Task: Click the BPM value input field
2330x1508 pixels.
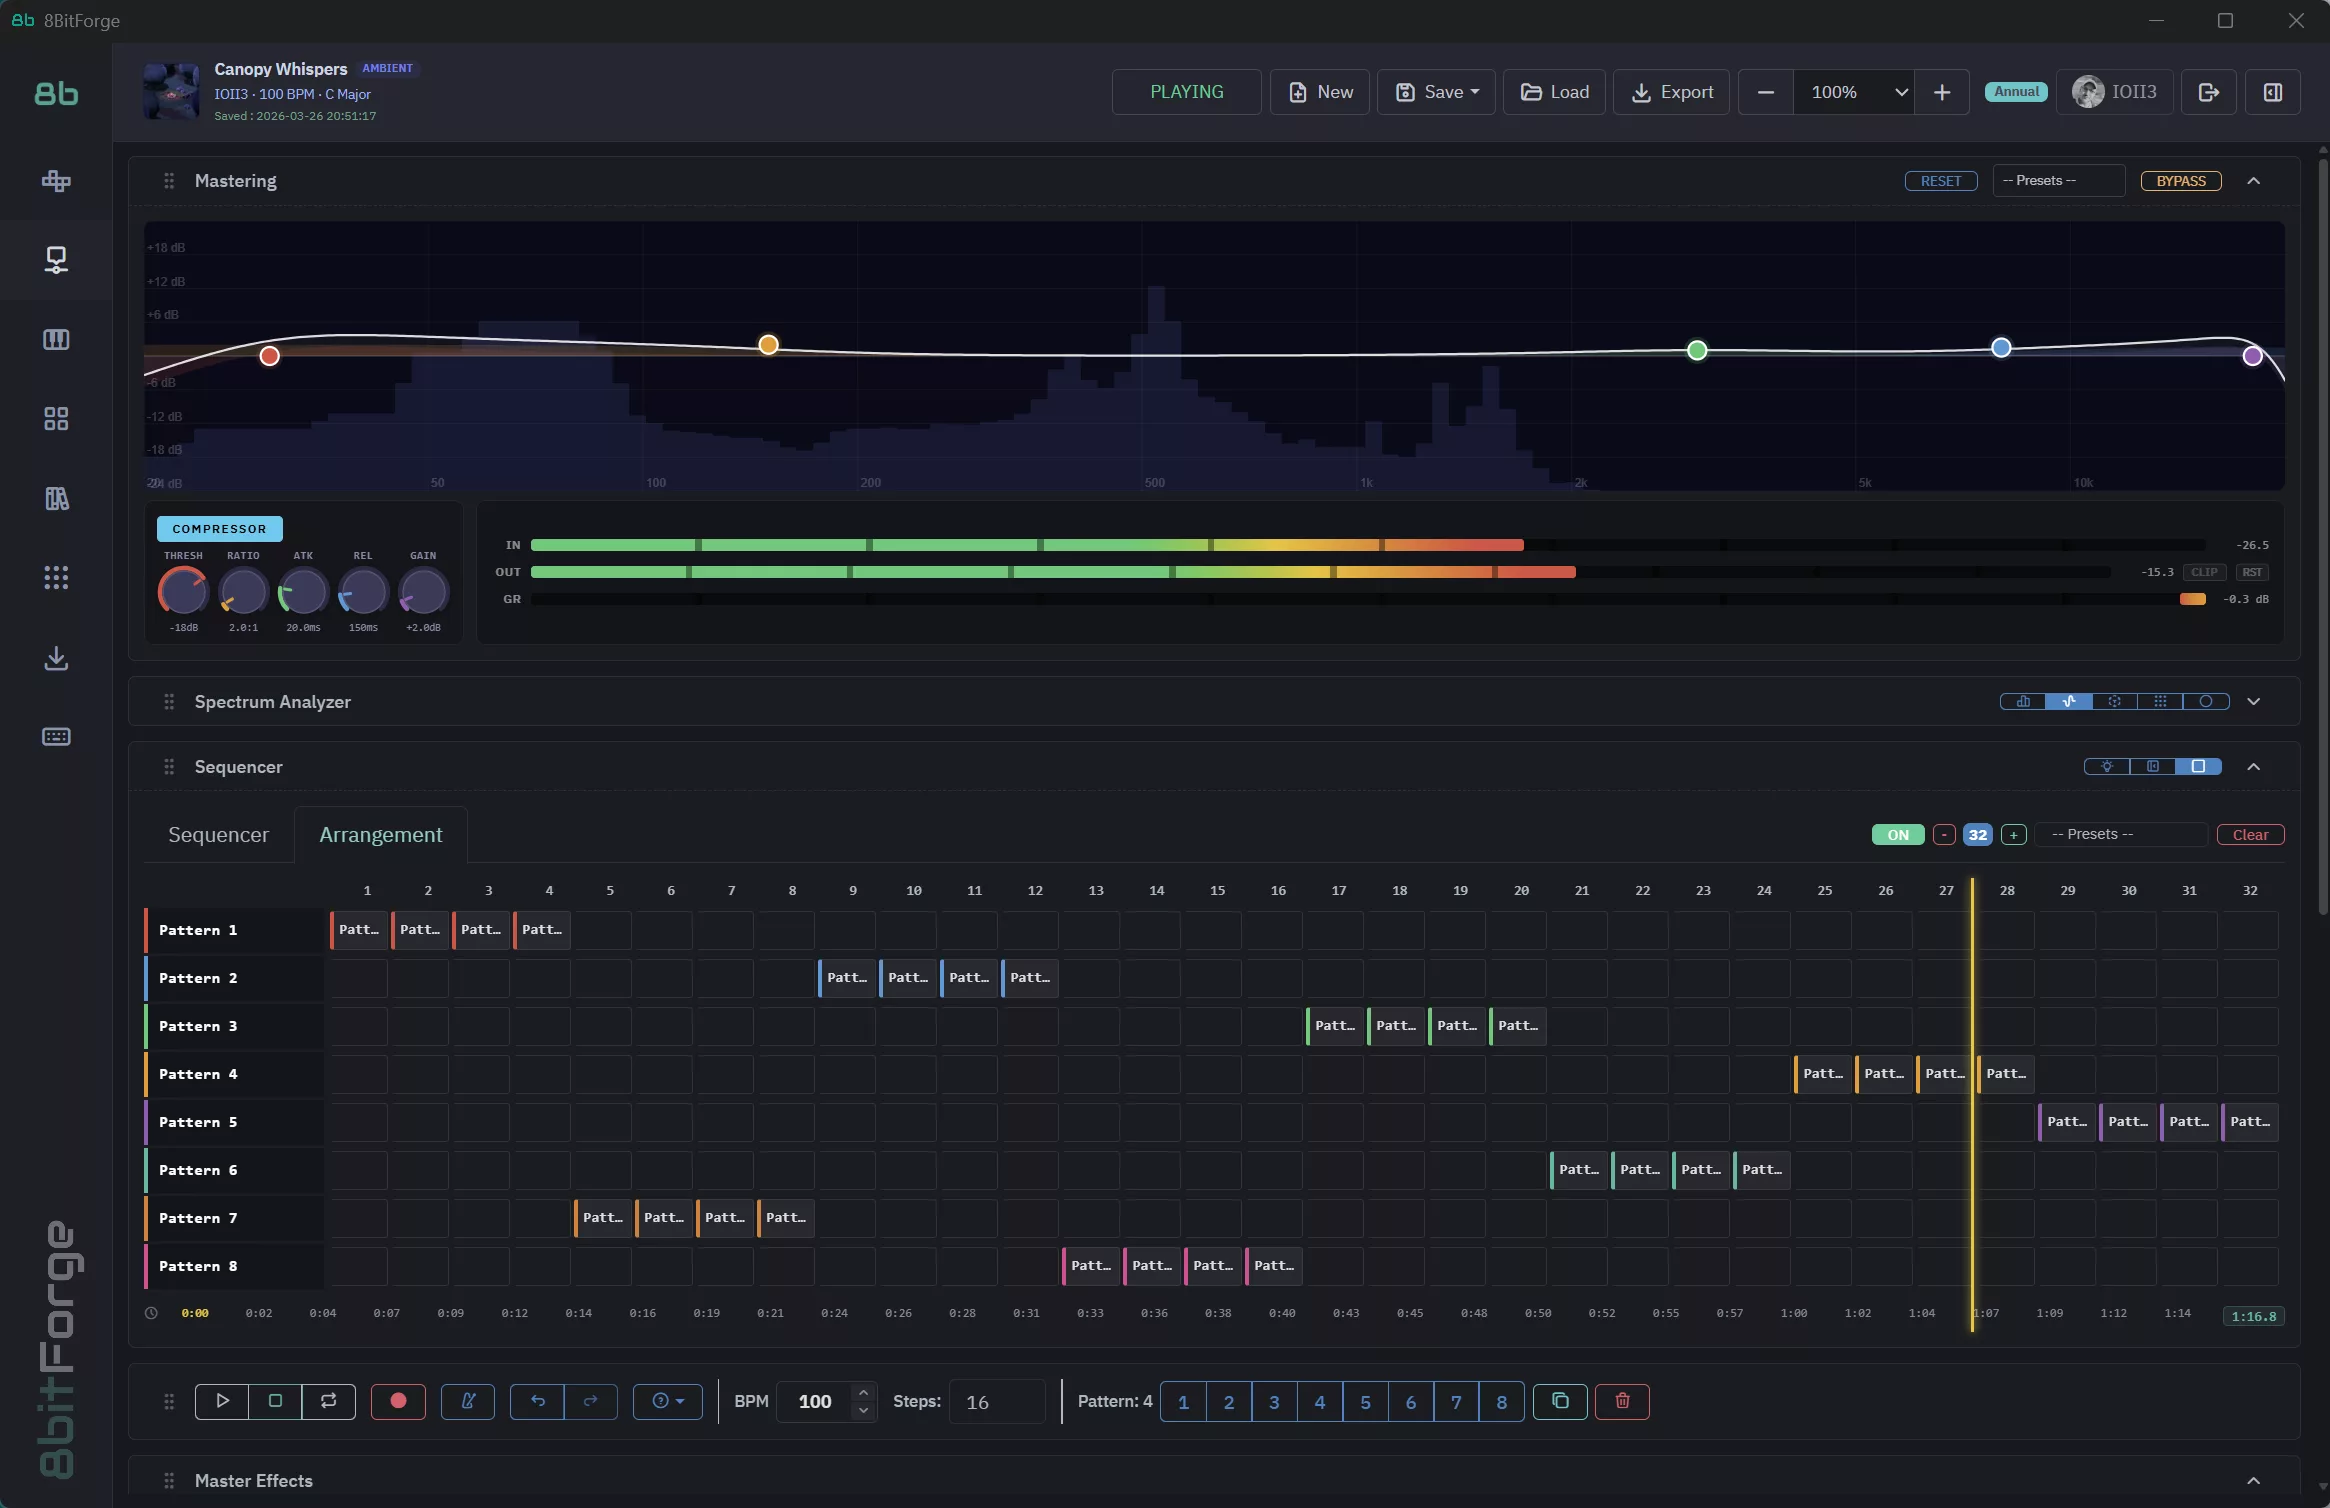Action: [x=815, y=1401]
